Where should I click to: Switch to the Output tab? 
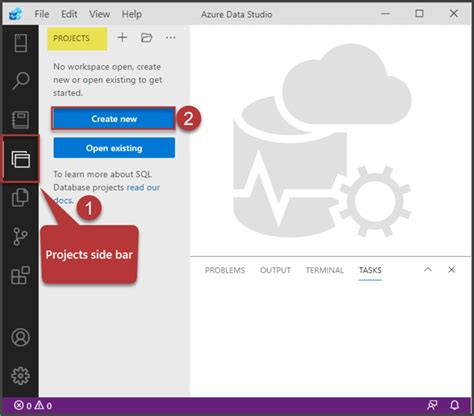click(x=275, y=270)
